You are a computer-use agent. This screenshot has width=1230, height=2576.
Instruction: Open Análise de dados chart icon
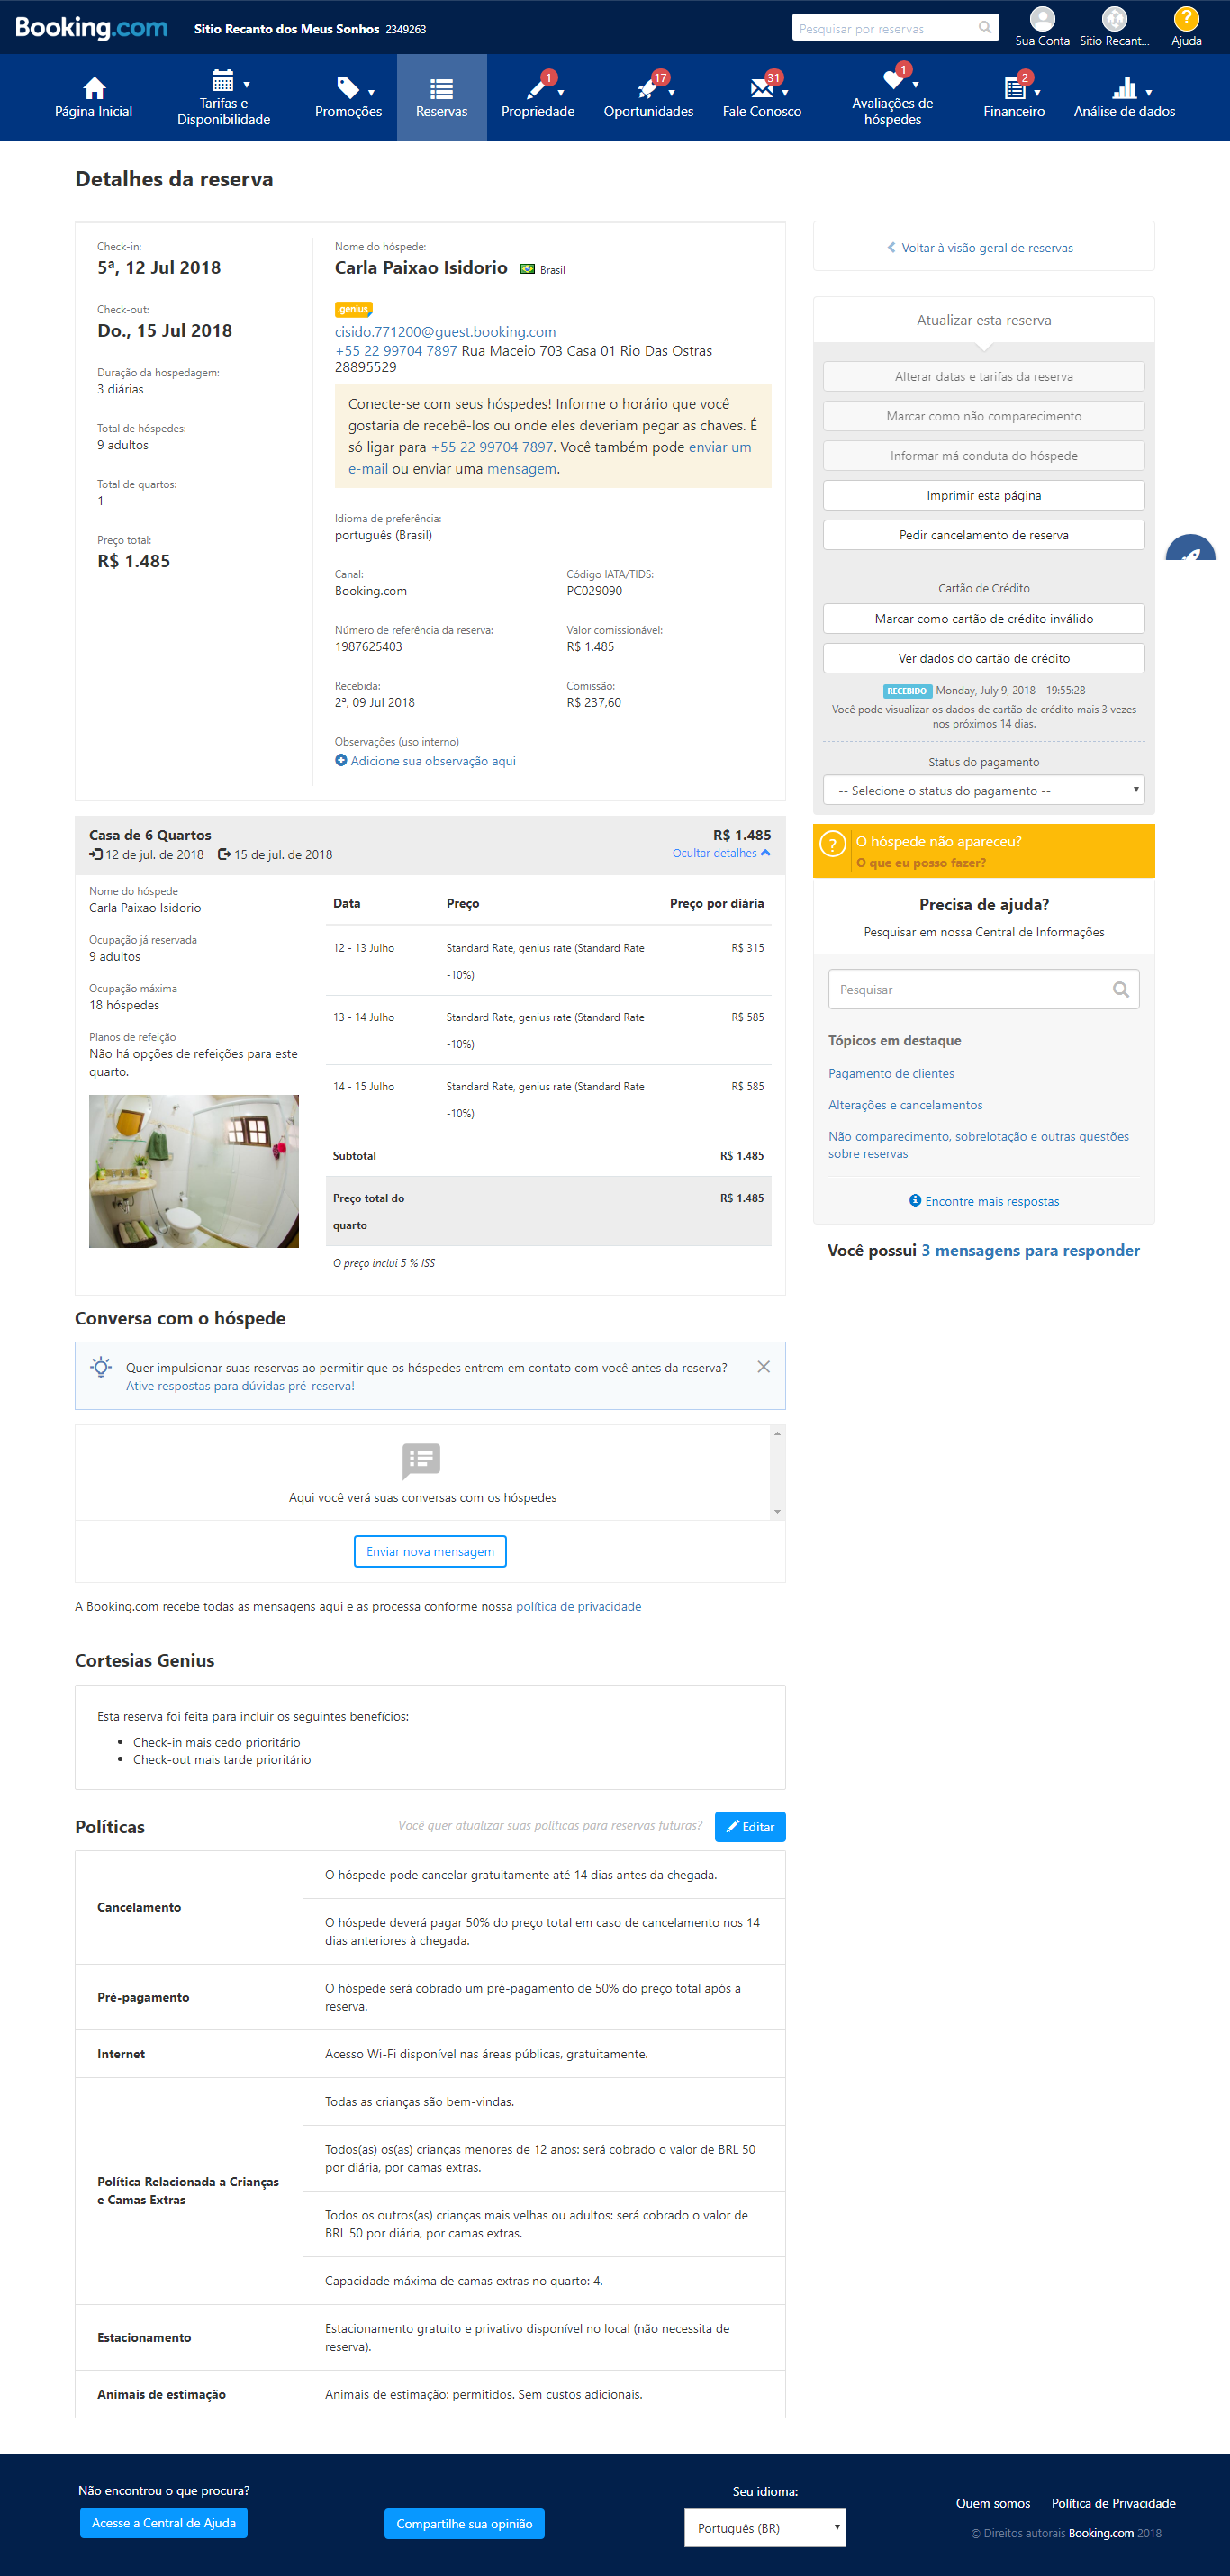[1124, 88]
